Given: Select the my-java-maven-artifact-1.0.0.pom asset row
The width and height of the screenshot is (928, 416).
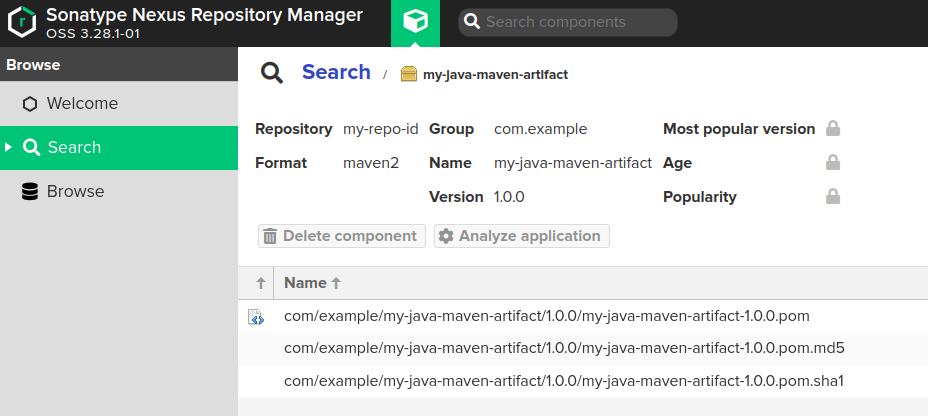Looking at the screenshot, I should [x=583, y=316].
